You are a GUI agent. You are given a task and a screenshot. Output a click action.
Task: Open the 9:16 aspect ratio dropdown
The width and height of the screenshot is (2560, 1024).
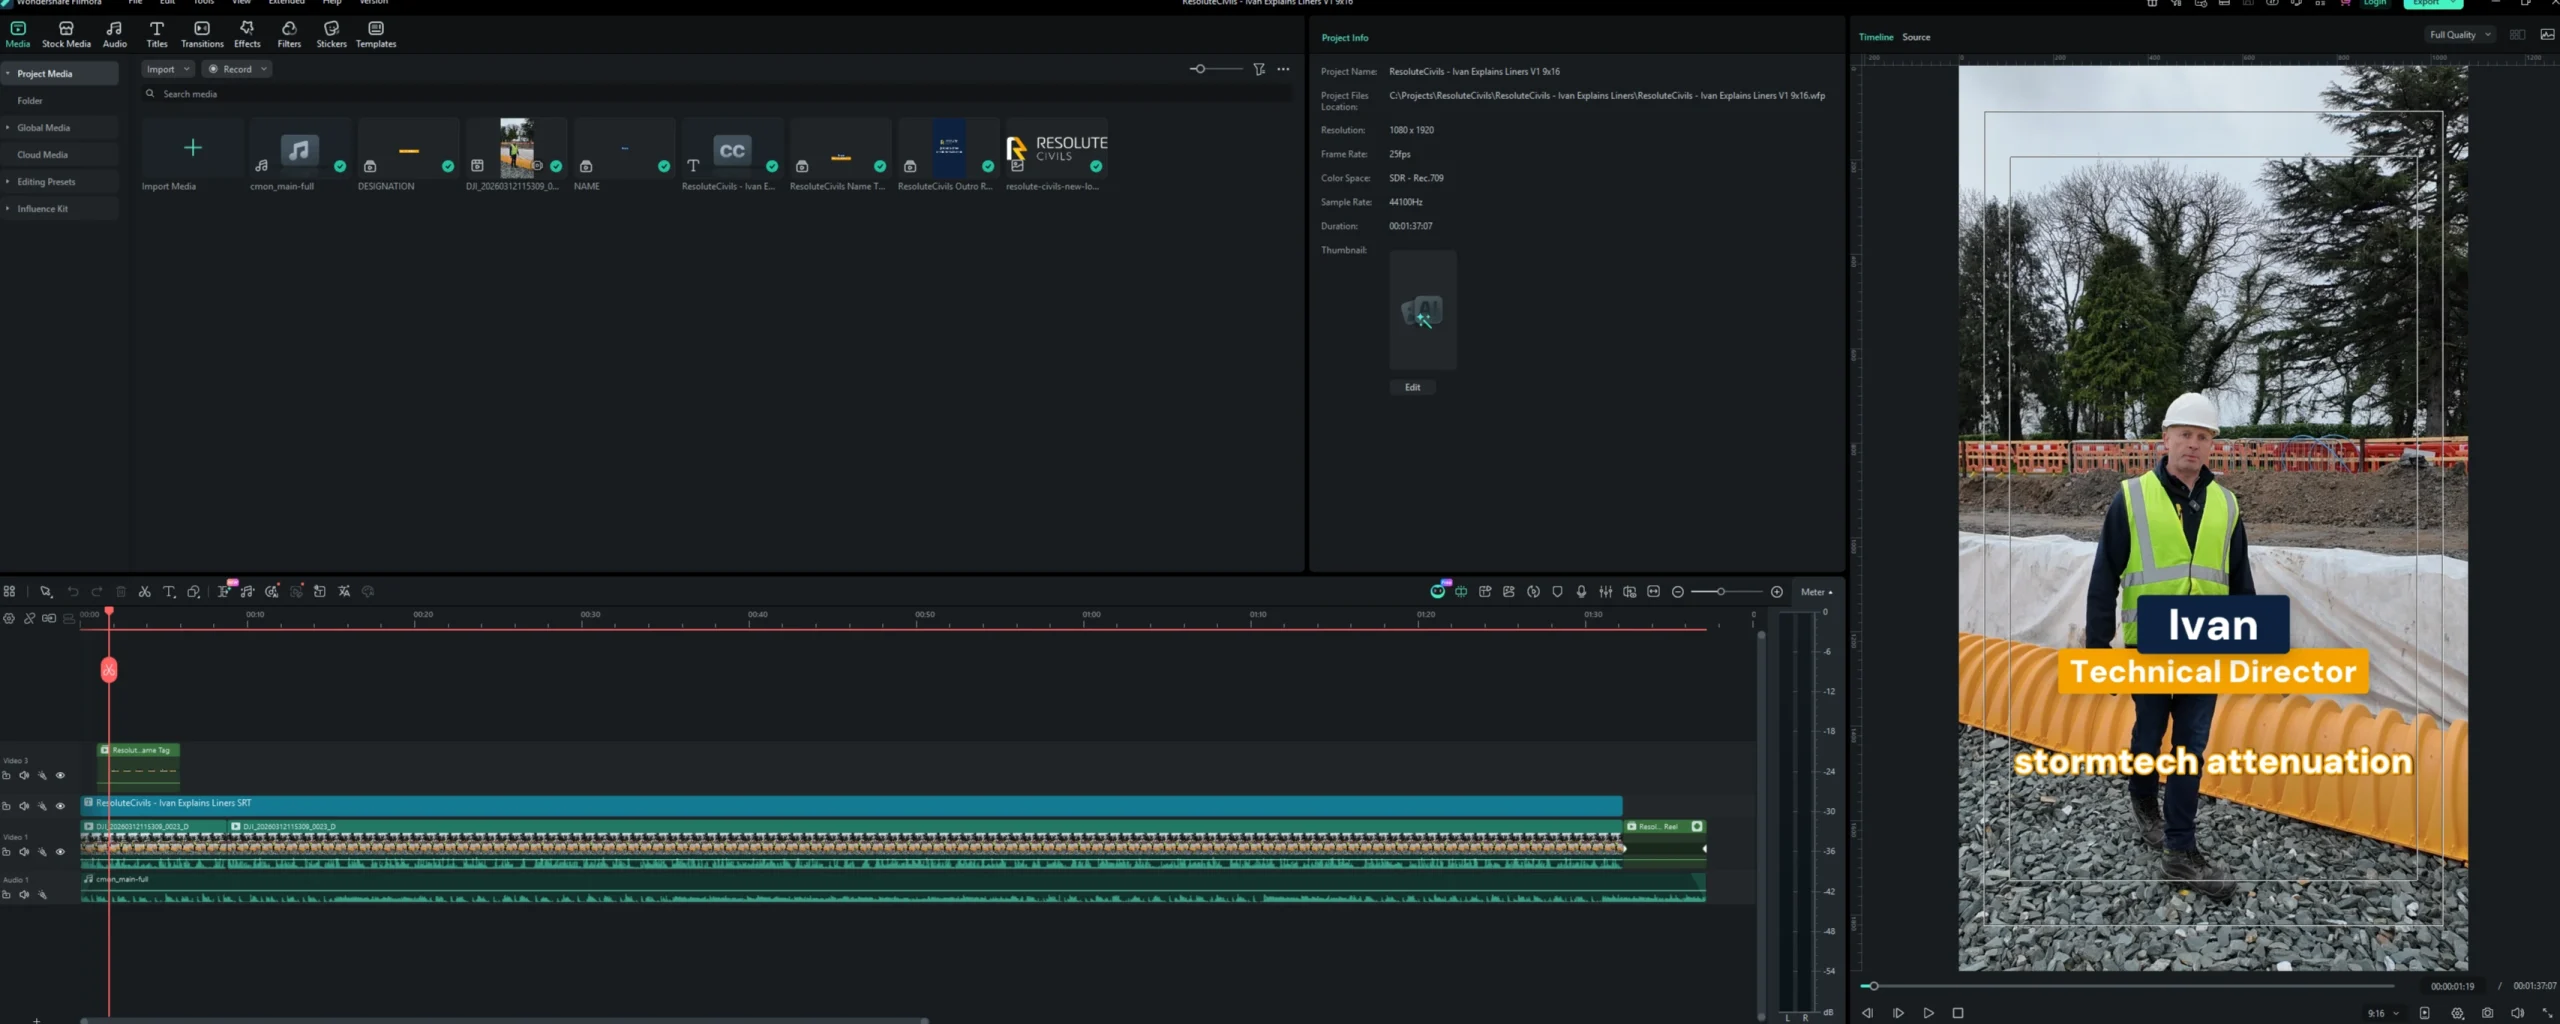2382,1013
